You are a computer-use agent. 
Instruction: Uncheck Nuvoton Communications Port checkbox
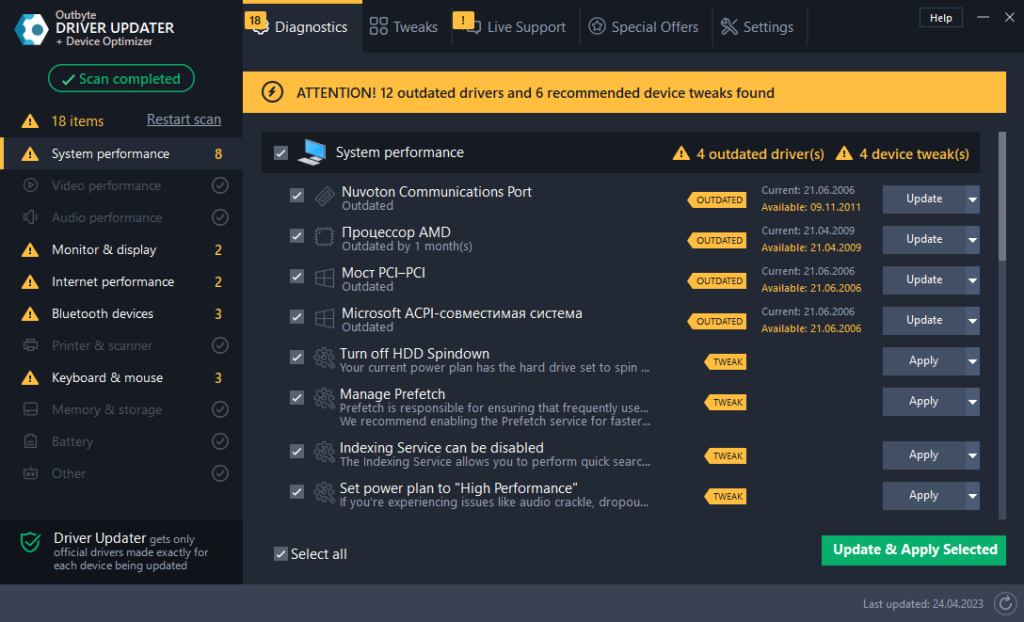[297, 195]
